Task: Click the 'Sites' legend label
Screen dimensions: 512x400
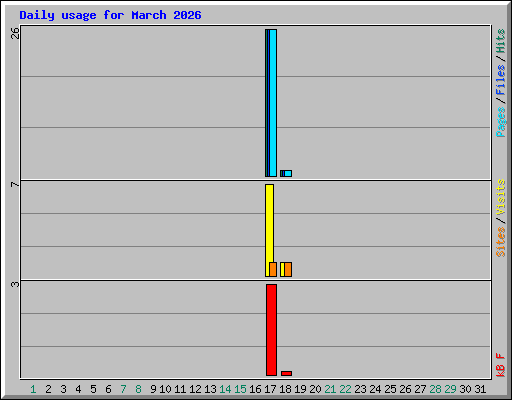Action: pos(500,242)
